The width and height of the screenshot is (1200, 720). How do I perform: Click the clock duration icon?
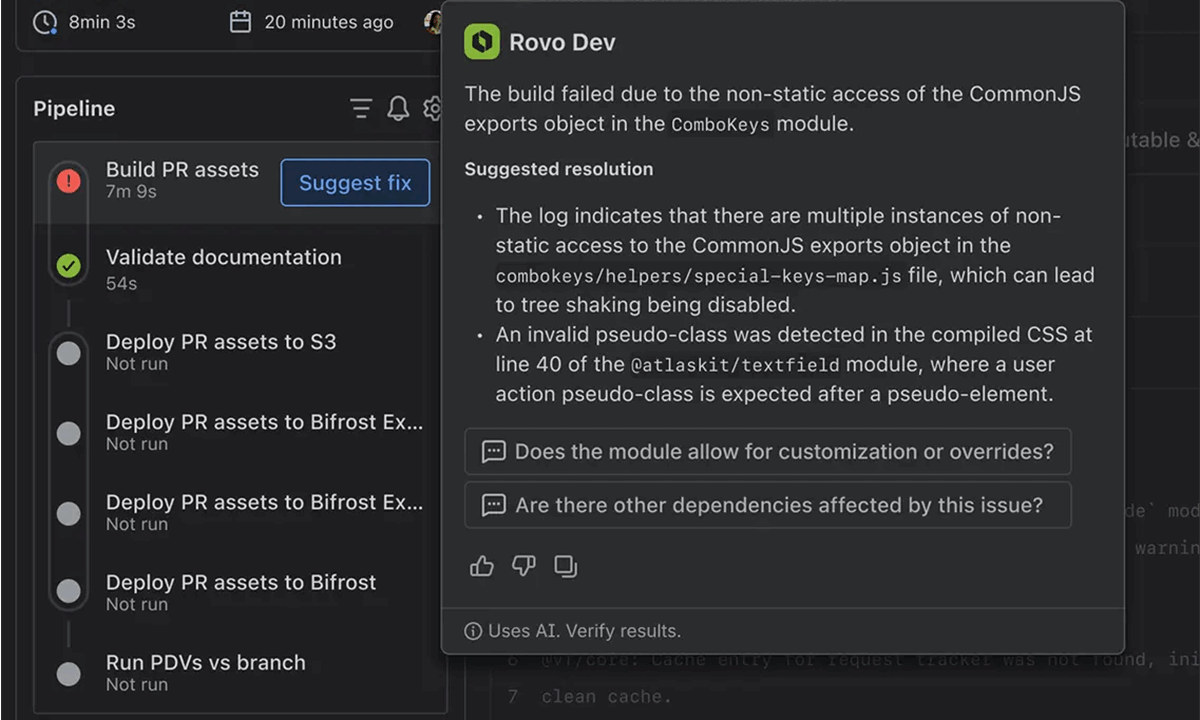pyautogui.click(x=45, y=22)
